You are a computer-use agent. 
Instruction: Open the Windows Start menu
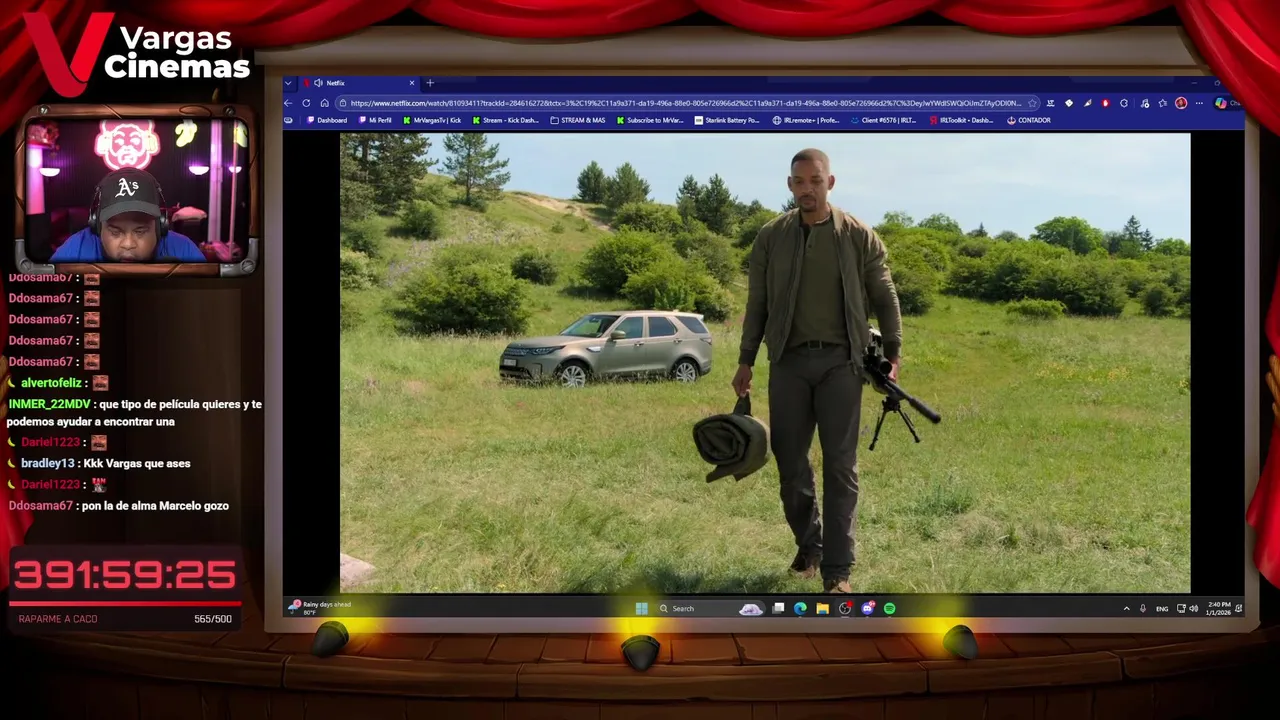pos(641,608)
